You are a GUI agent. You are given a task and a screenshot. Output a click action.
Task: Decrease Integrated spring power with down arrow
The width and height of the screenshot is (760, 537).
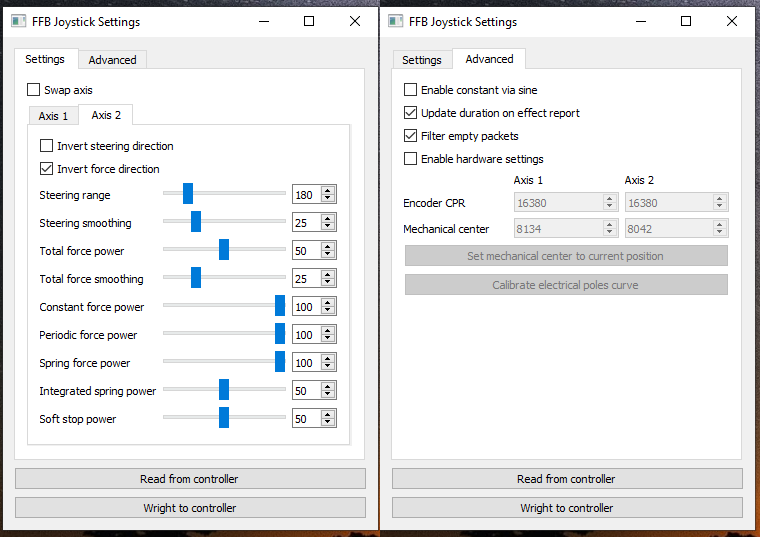[328, 395]
